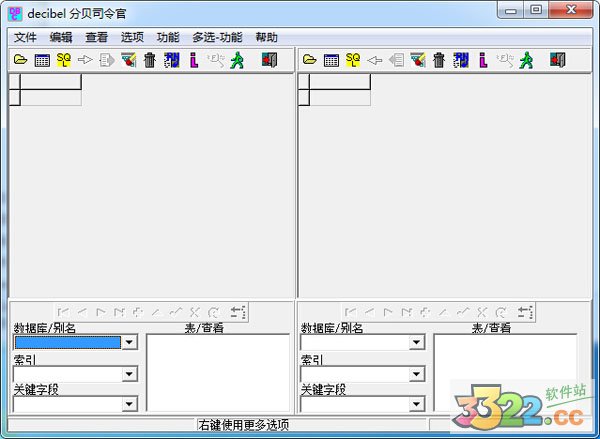This screenshot has width=600, height=439.
Task: Click the funnel filter icon in right toolbar
Action: tap(417, 60)
